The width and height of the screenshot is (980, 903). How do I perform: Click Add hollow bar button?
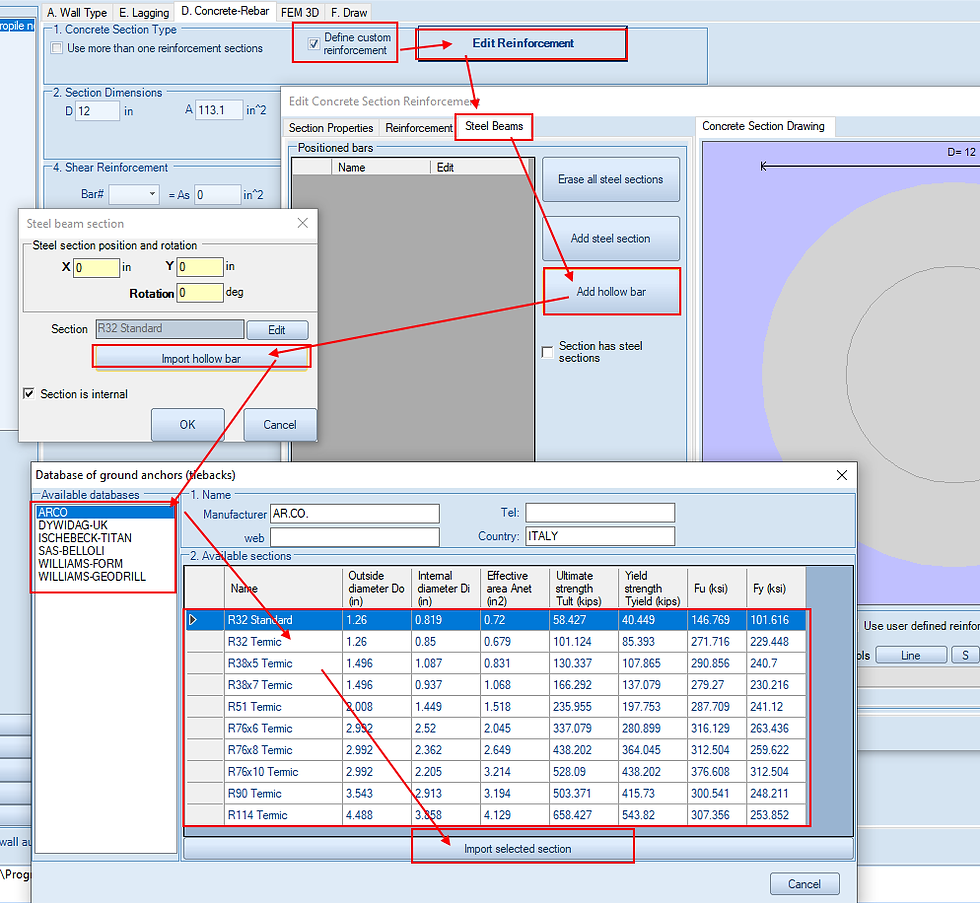(611, 292)
